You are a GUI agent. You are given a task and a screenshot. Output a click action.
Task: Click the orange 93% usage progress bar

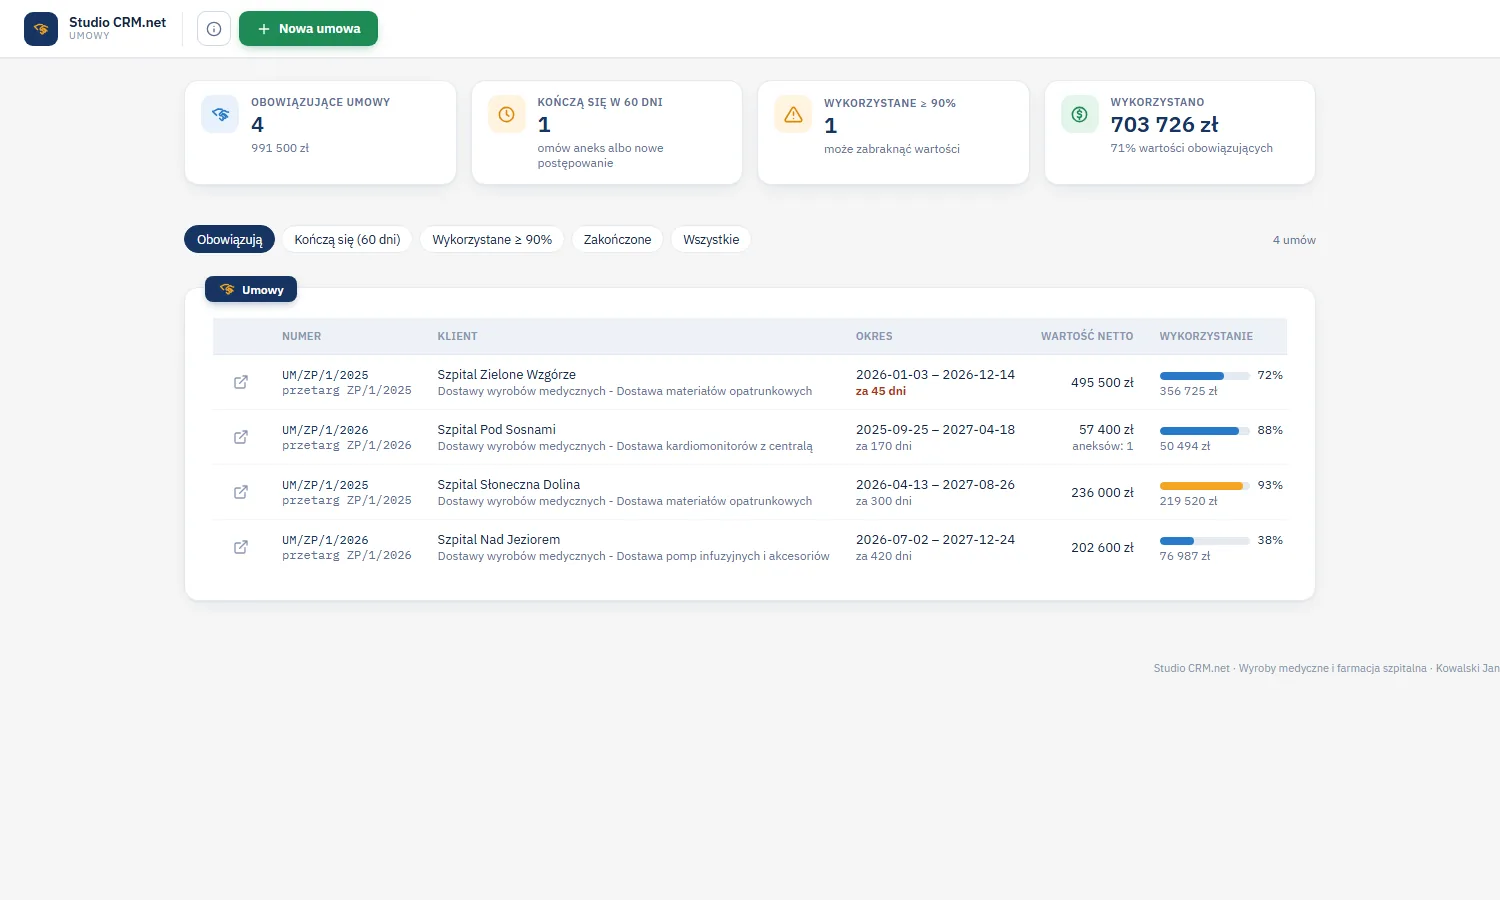(1204, 486)
